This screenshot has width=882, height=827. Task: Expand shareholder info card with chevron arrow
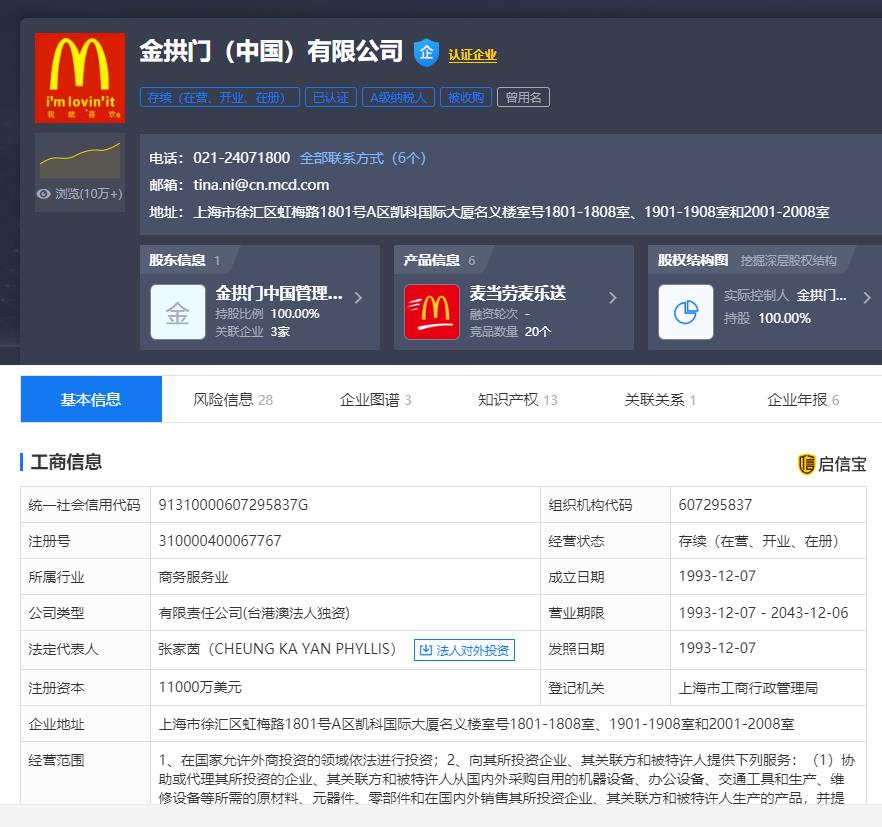[359, 297]
